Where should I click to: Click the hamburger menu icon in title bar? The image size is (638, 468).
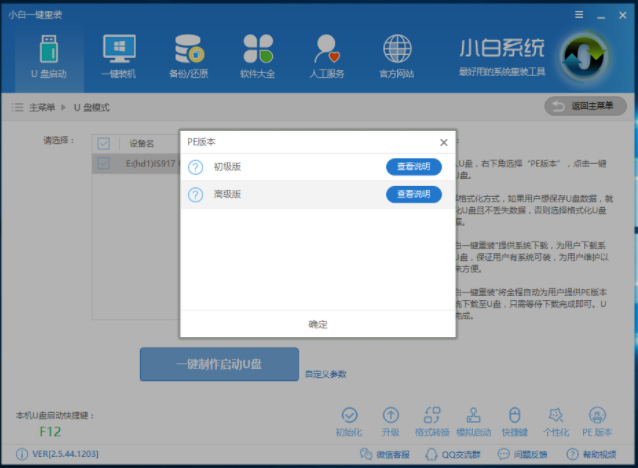coord(579,15)
